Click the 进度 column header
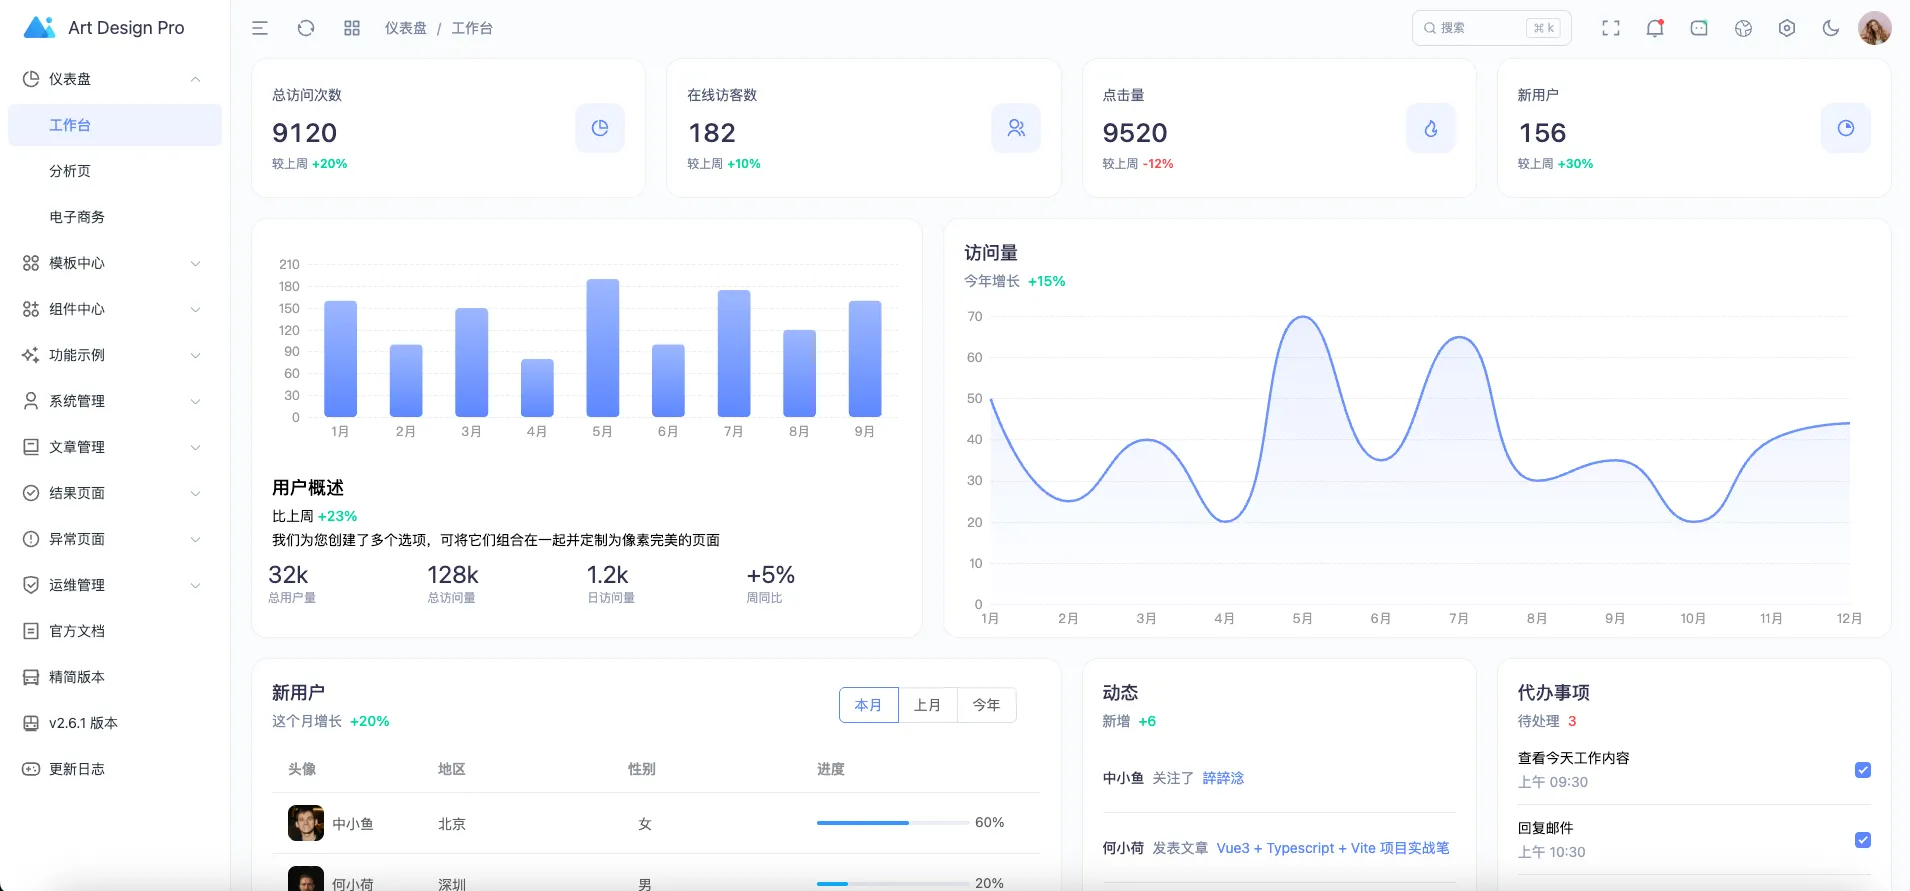1910x891 pixels. click(831, 769)
